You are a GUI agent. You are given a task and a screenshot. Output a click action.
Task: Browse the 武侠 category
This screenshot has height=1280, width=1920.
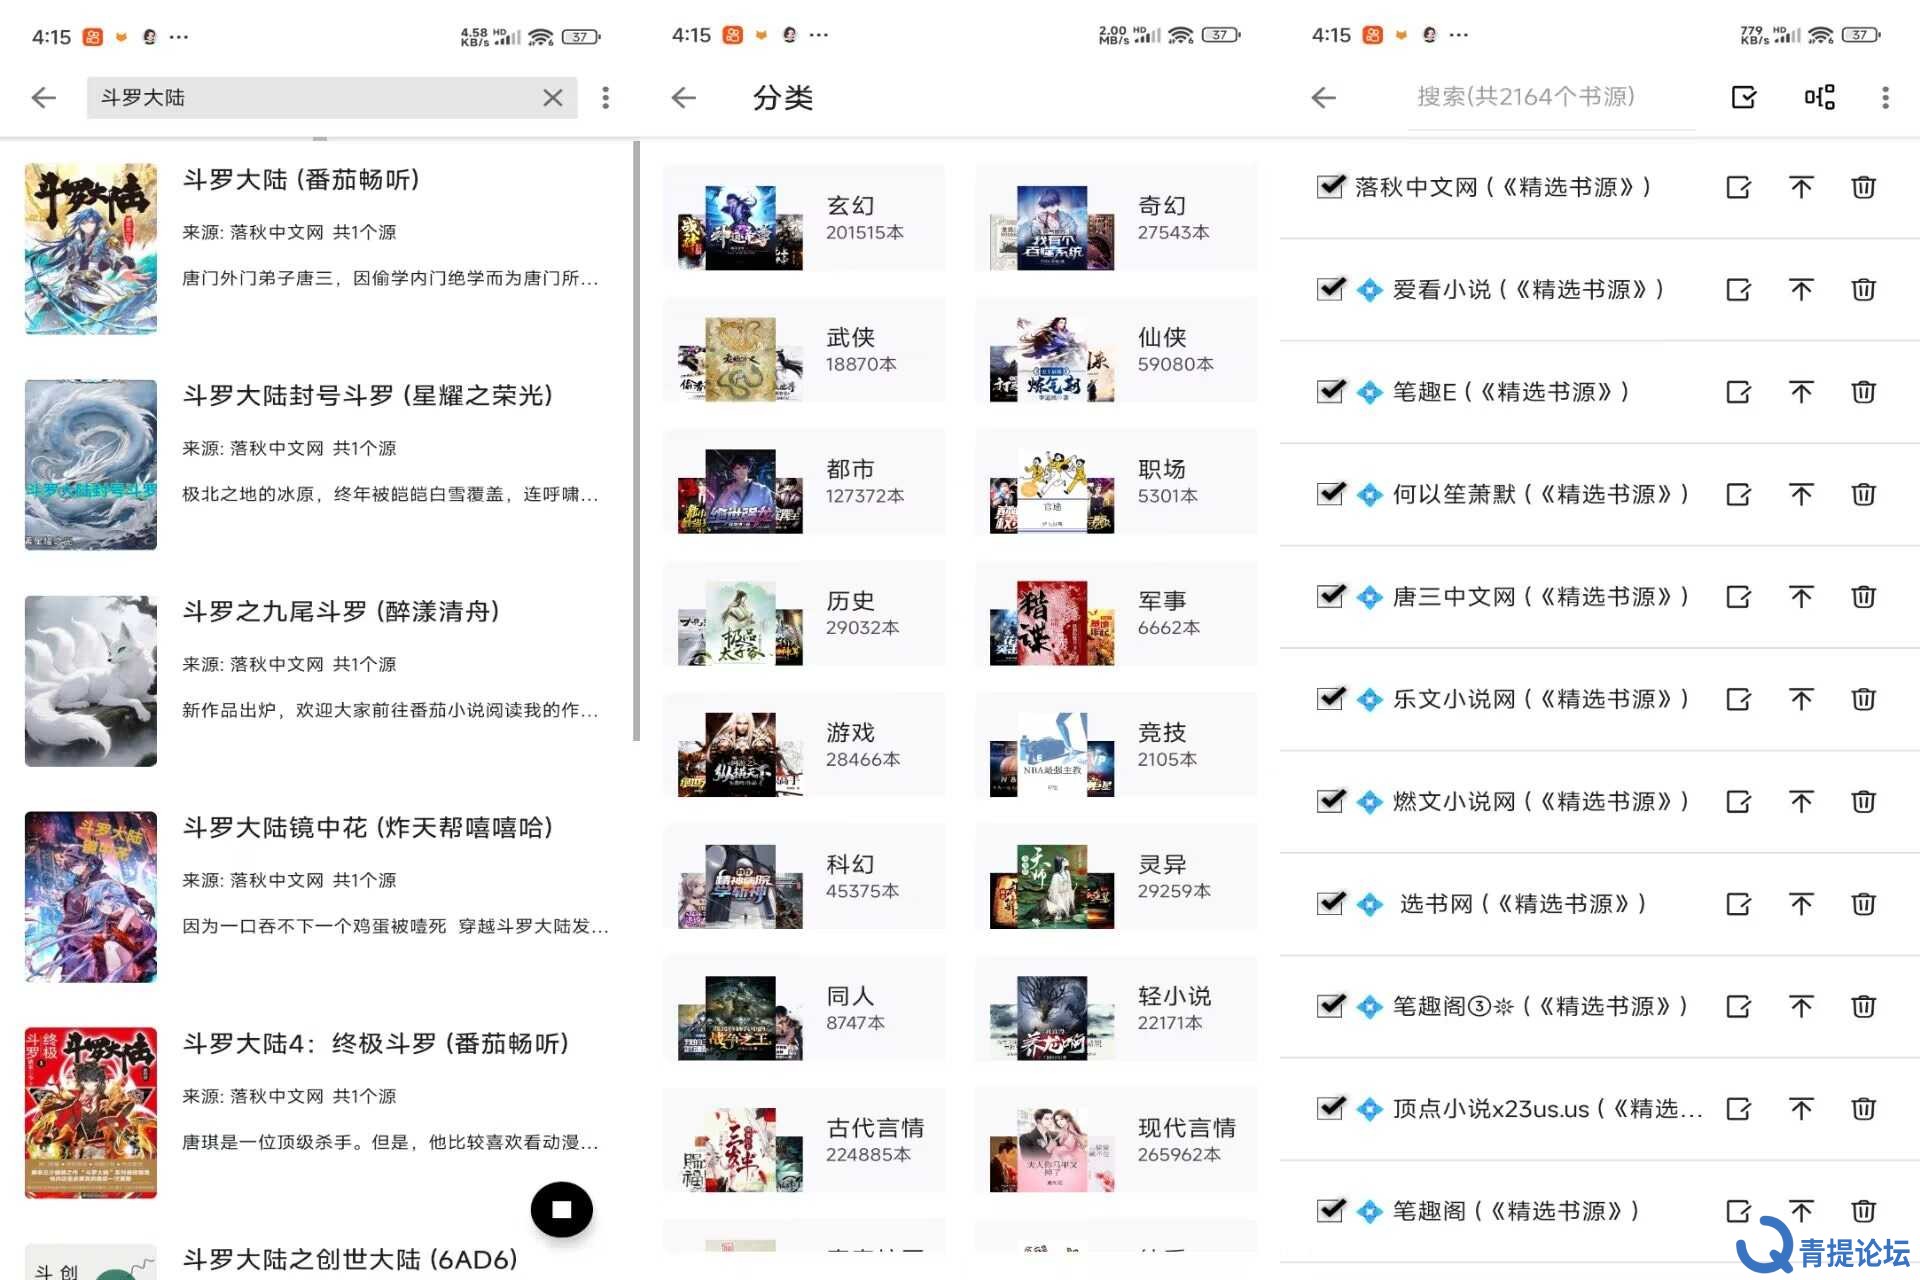804,350
